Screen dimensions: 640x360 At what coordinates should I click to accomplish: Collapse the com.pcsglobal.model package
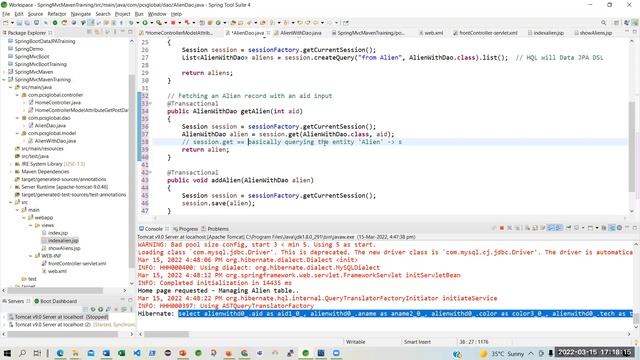pos(18,133)
